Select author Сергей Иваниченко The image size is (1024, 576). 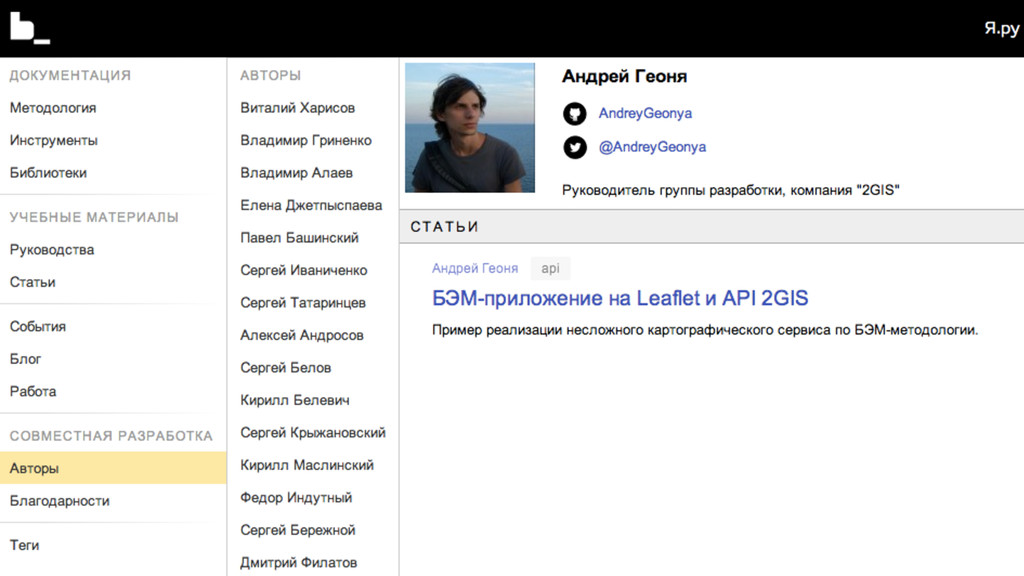(304, 270)
